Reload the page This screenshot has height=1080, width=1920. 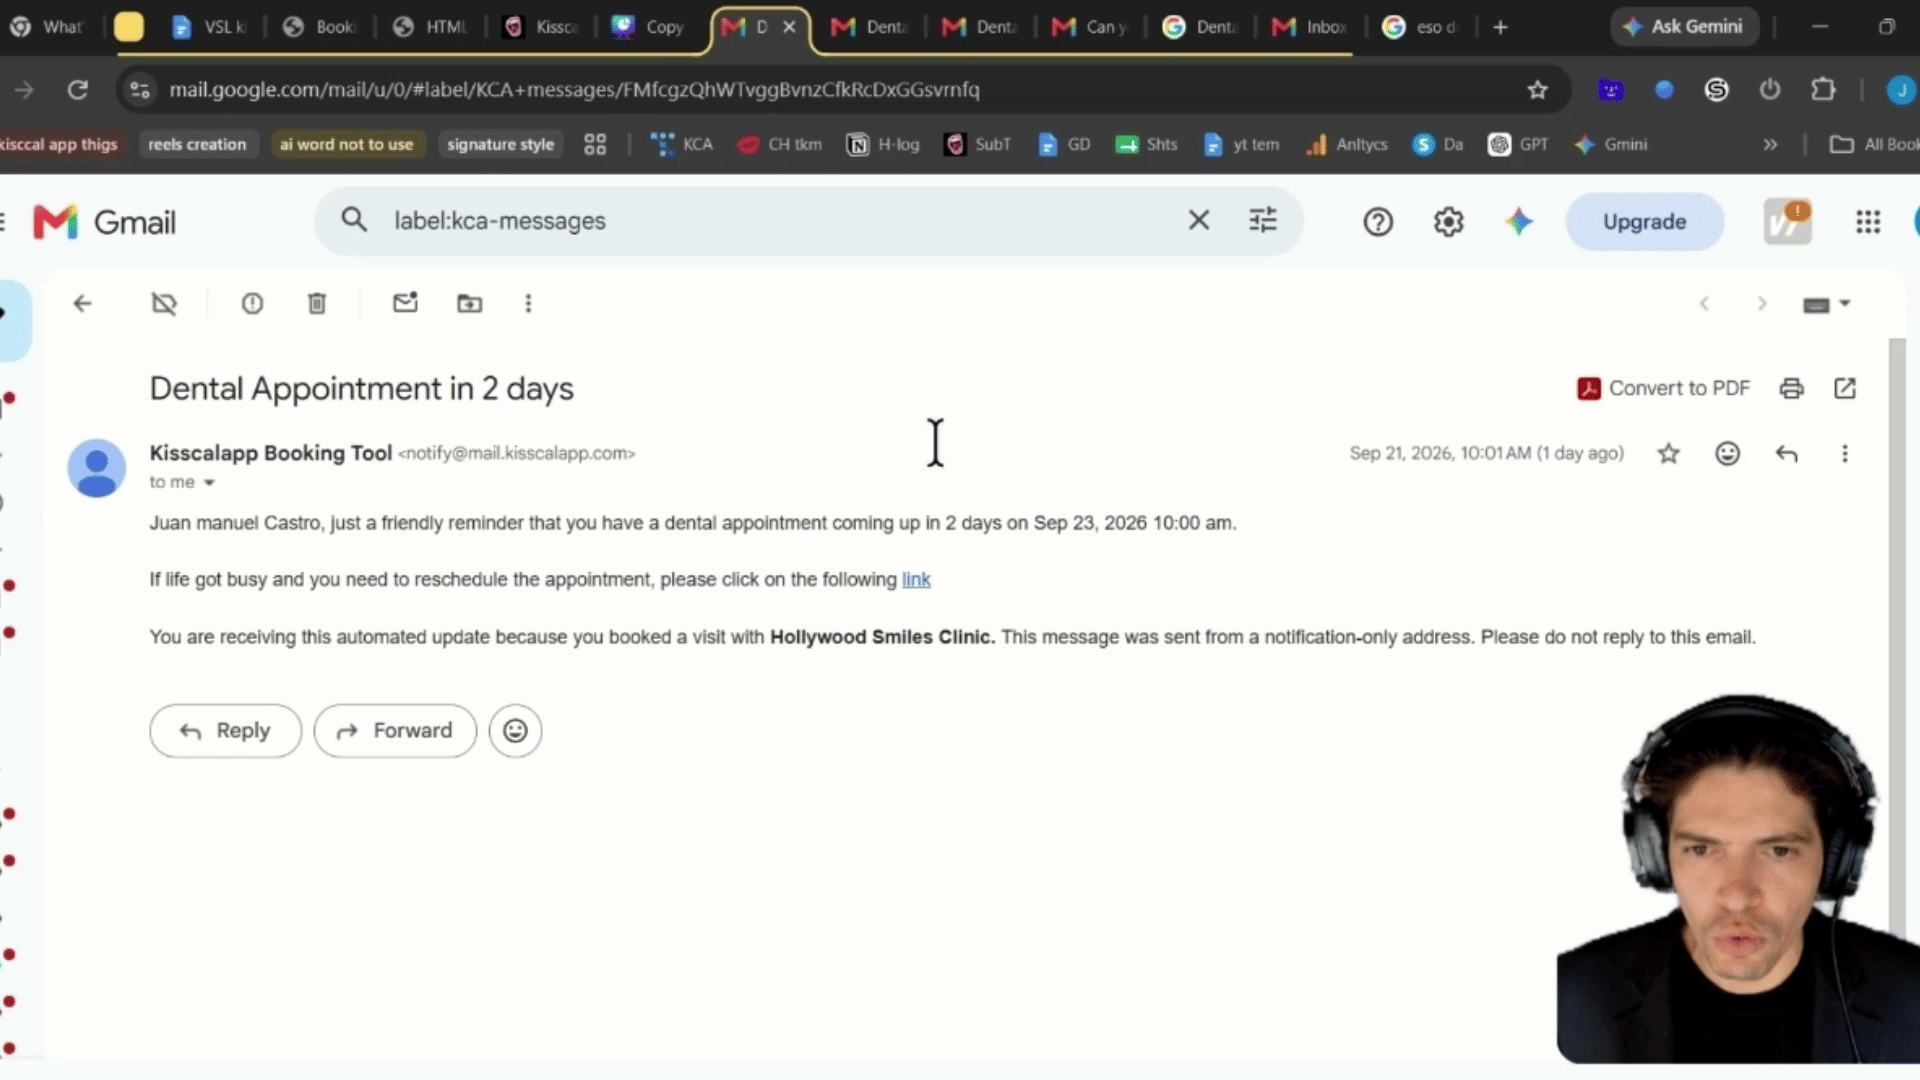(x=77, y=90)
